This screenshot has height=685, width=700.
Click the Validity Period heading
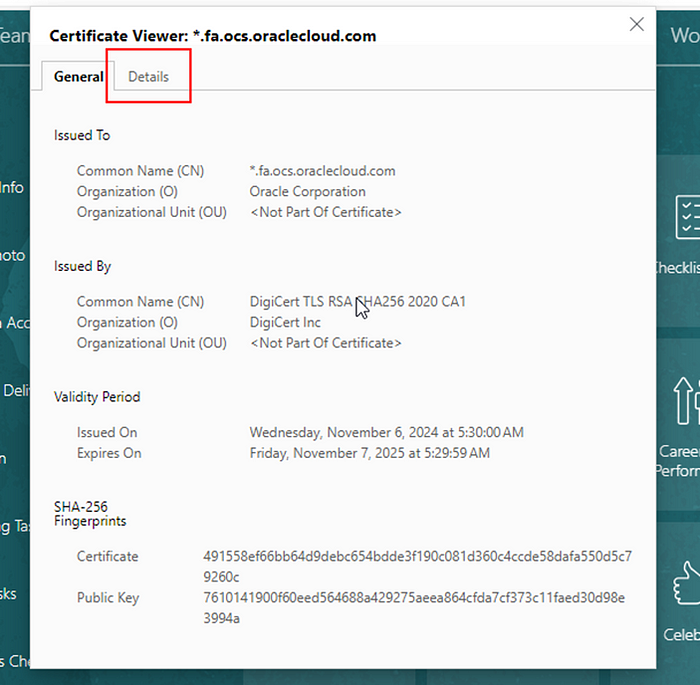pos(97,397)
